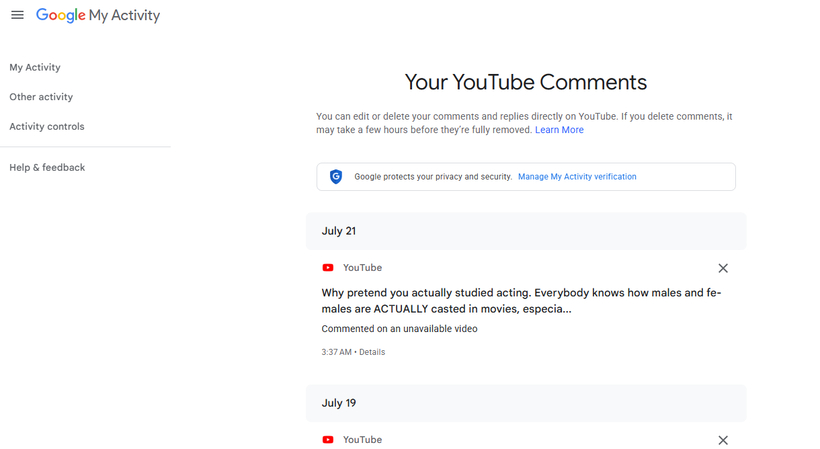This screenshot has width=820, height=449.
Task: Delete the July 19 comment with X
Action: tap(723, 440)
